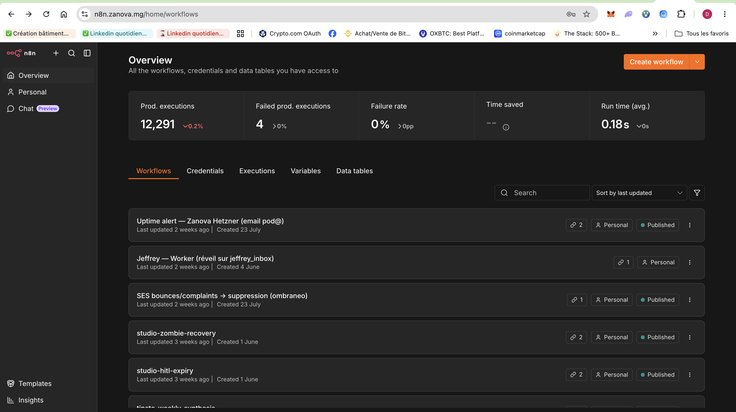Open the Prod. executions stat card

tap(186, 115)
